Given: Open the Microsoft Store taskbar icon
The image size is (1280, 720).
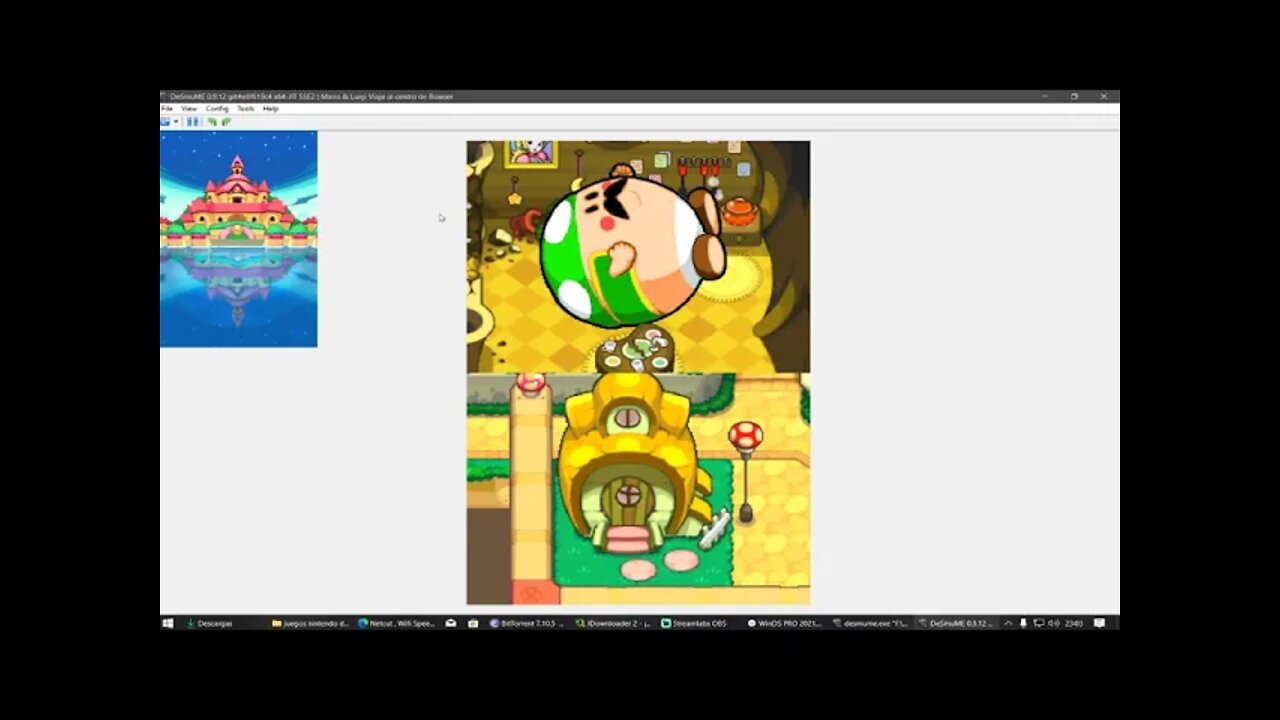Looking at the screenshot, I should pyautogui.click(x=473, y=623).
